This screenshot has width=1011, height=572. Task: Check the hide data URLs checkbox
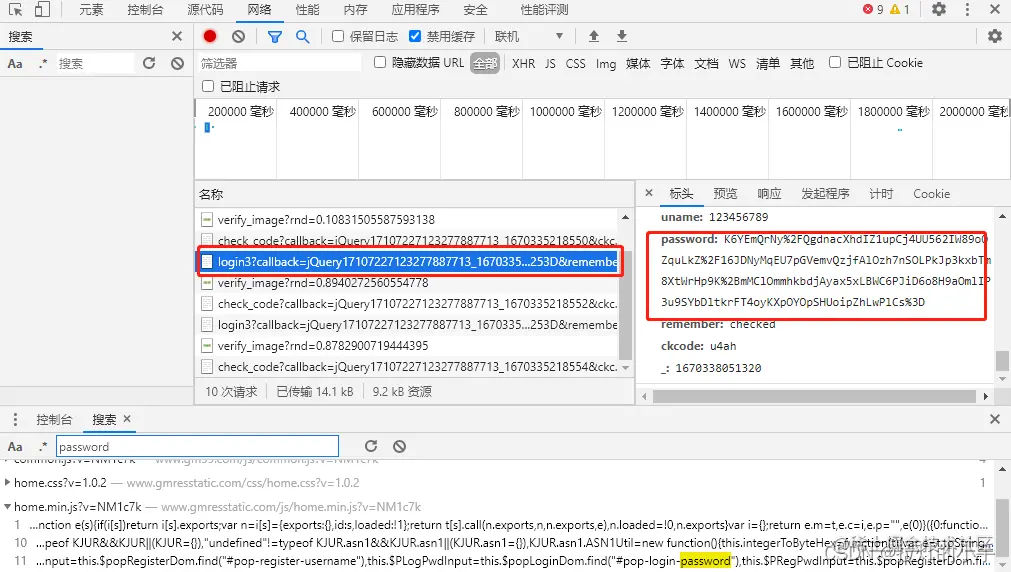pyautogui.click(x=380, y=62)
